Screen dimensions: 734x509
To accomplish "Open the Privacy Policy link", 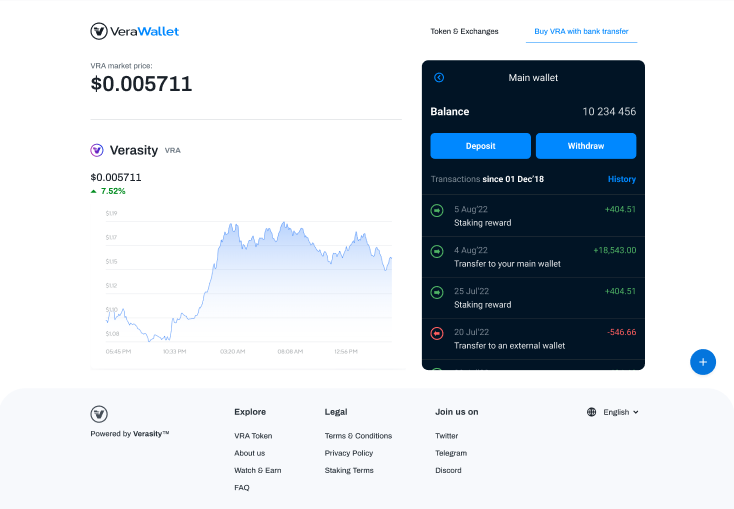I will [349, 453].
